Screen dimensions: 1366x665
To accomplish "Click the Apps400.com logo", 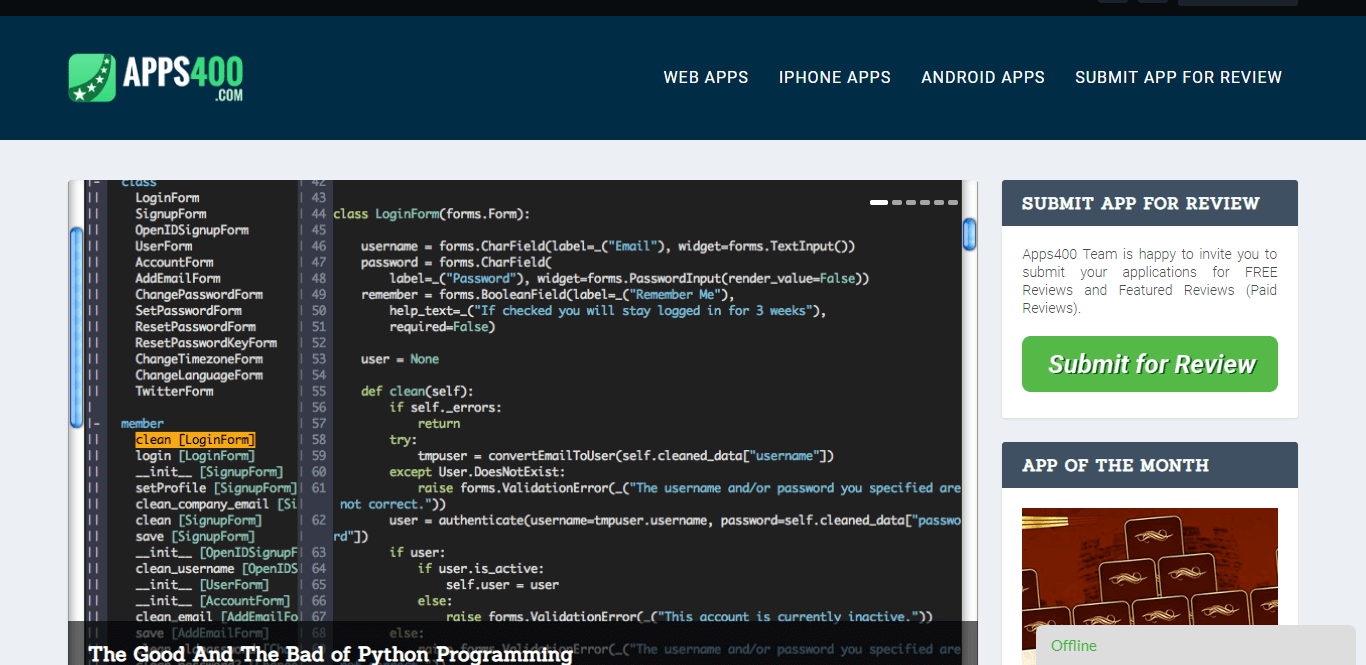I will (156, 78).
